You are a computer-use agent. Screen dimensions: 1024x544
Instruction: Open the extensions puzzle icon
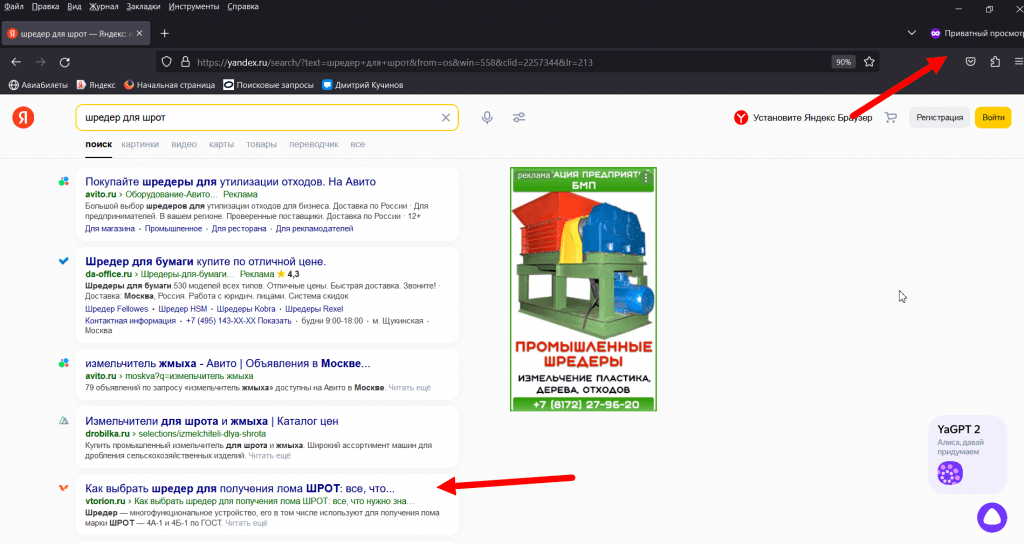pos(995,62)
